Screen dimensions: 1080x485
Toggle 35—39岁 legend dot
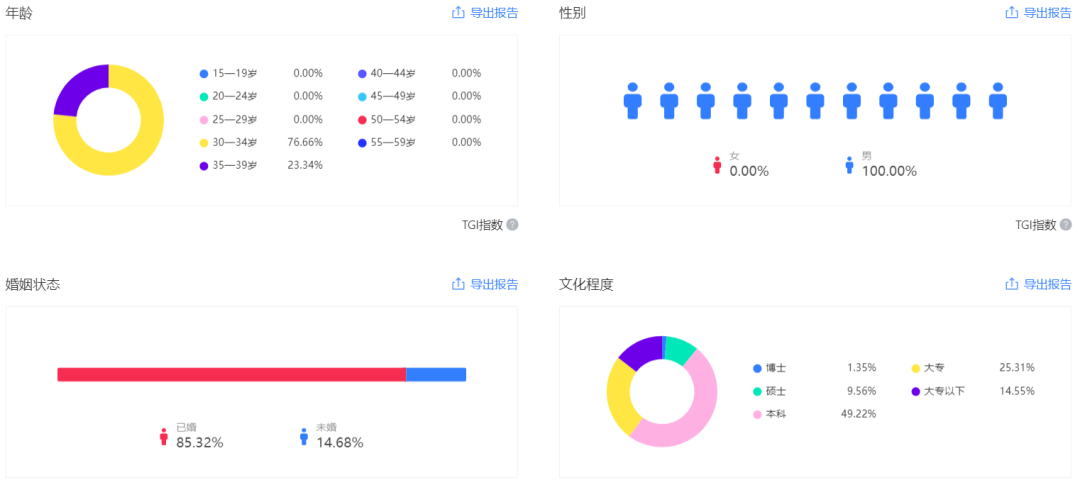203,165
